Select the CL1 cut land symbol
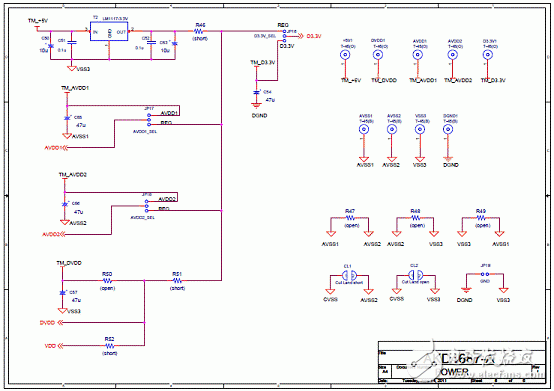 349,275
